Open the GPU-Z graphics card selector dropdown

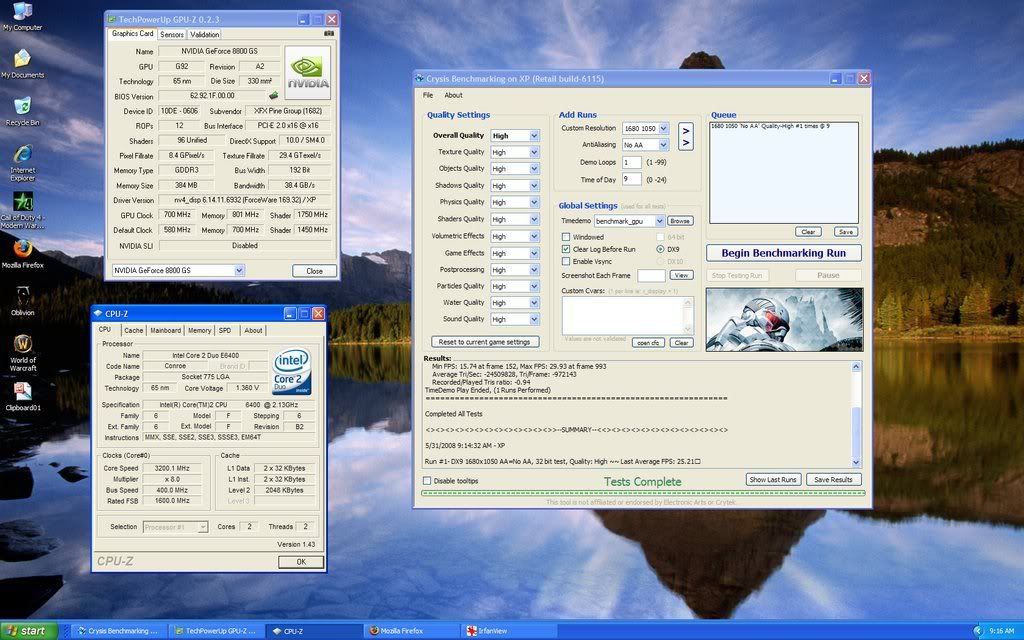[x=239, y=270]
